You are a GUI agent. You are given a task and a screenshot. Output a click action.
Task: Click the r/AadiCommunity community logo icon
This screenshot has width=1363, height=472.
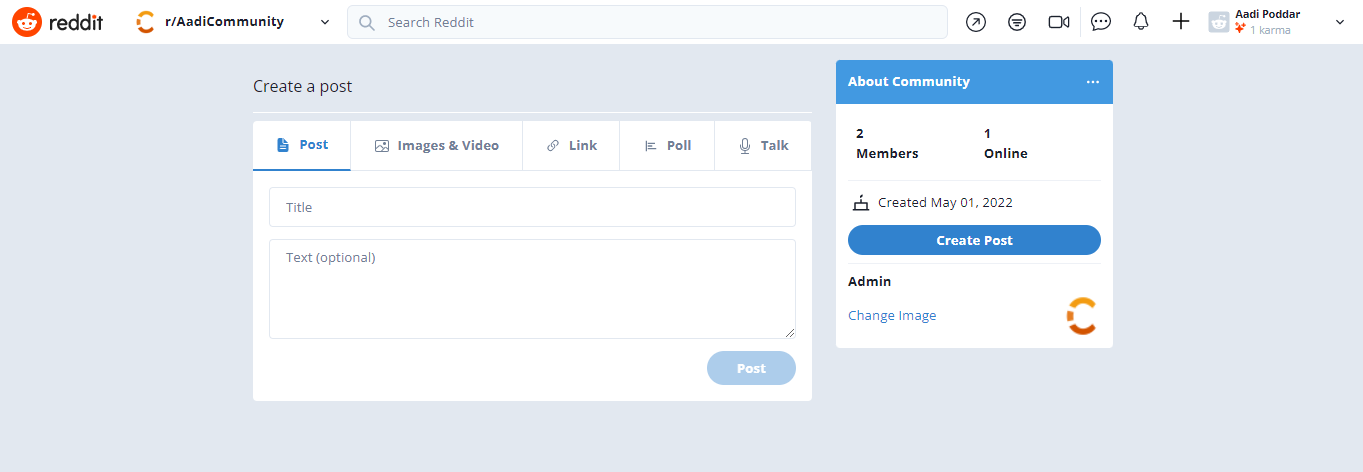(146, 22)
